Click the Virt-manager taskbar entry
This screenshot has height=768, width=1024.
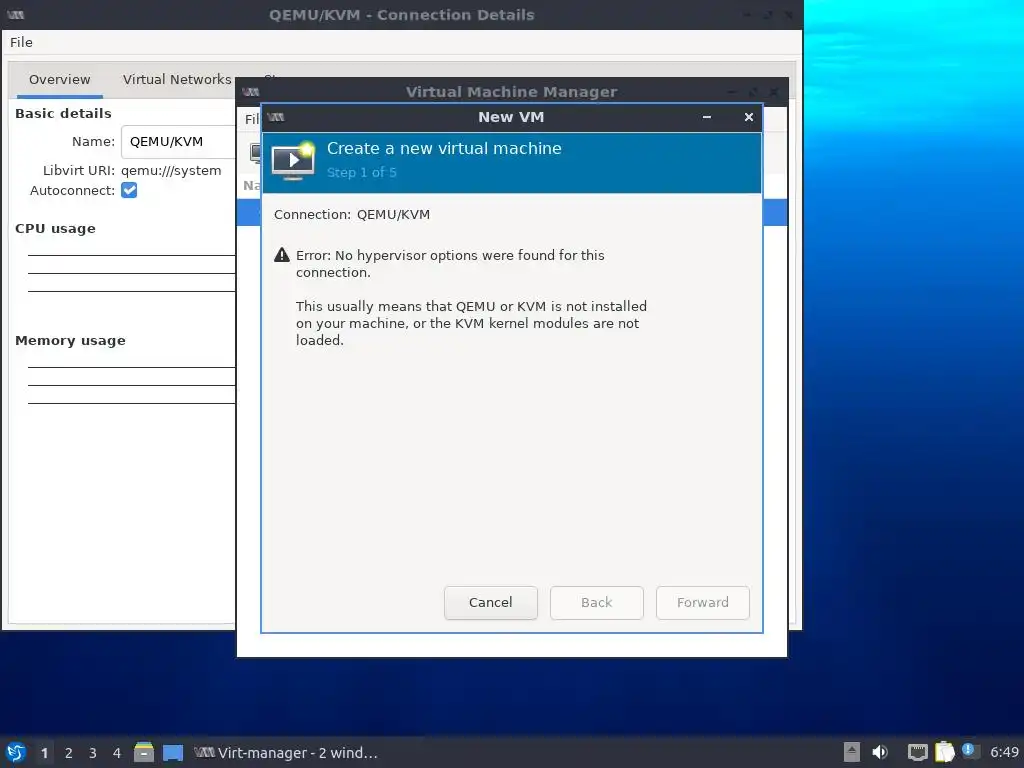click(286, 752)
